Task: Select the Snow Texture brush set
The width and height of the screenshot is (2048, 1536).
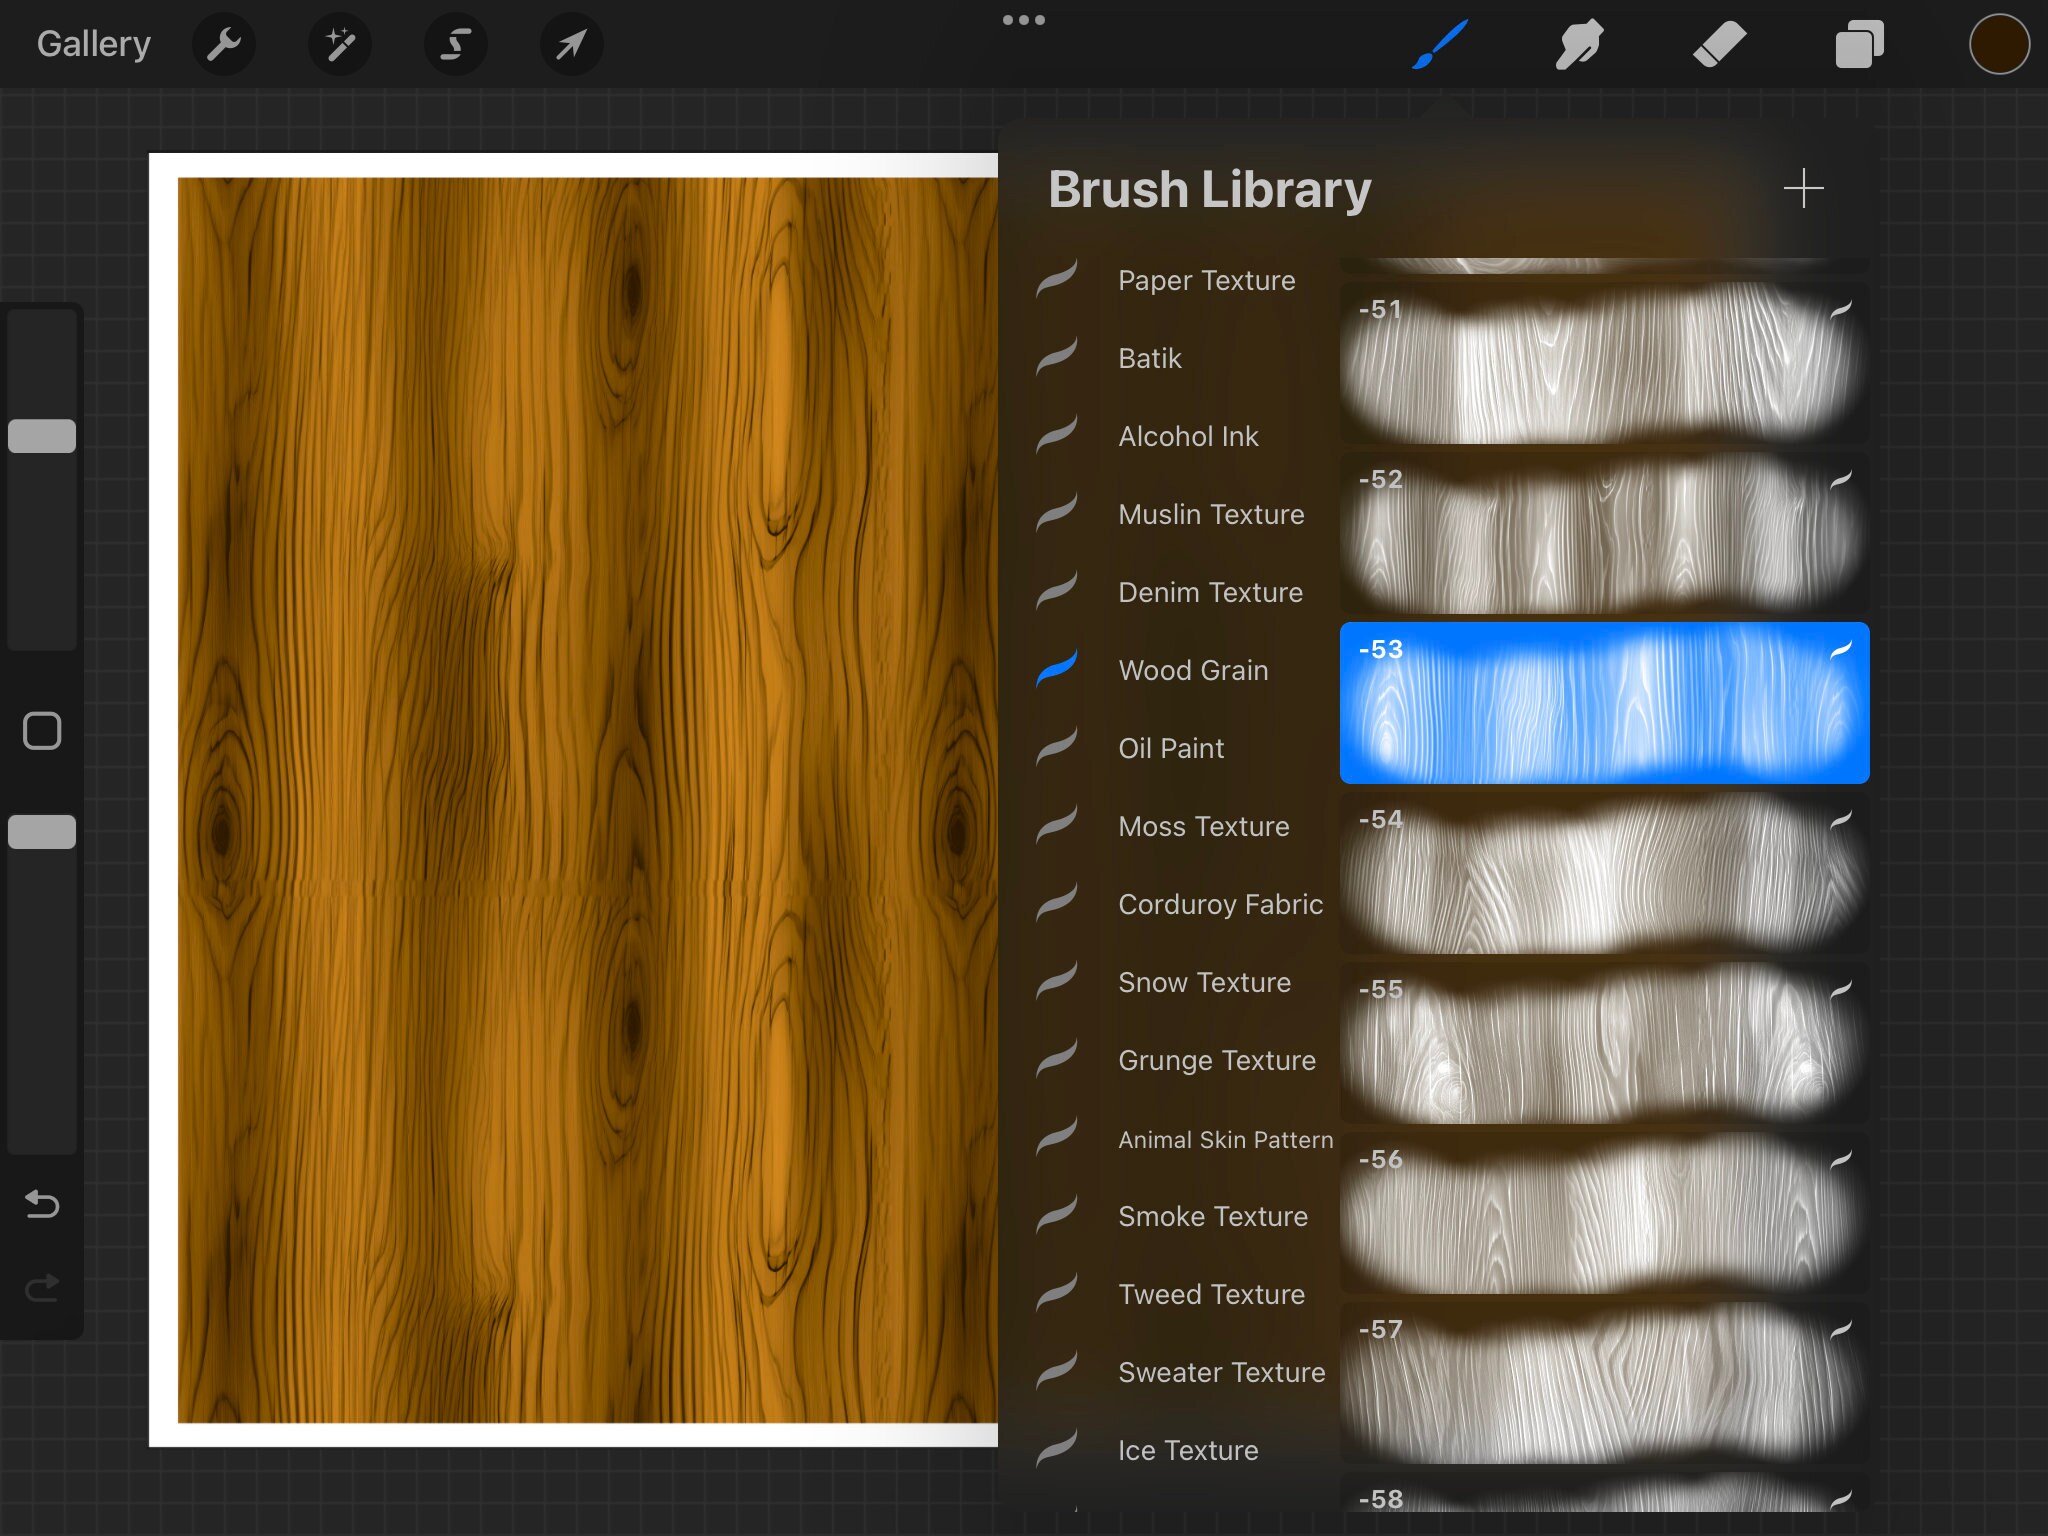Action: tap(1203, 982)
